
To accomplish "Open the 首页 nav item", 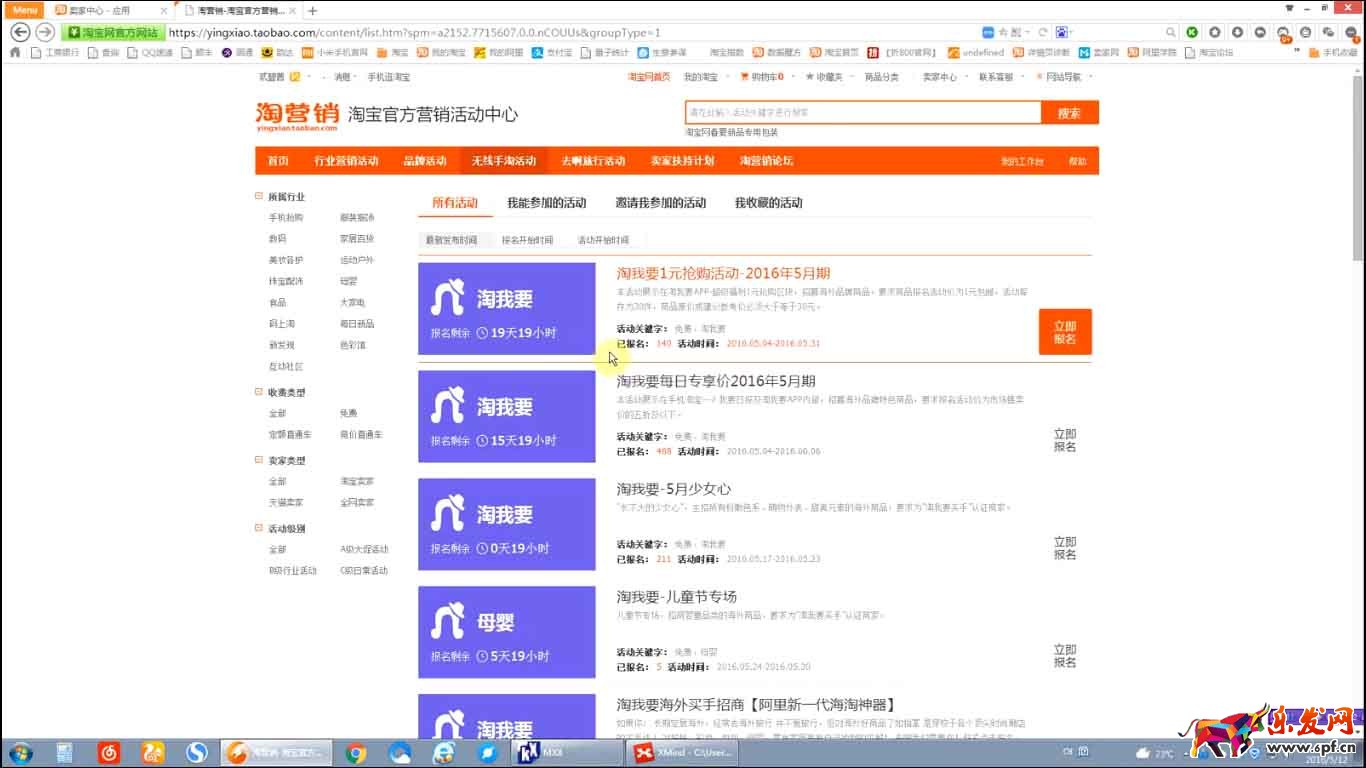I will click(x=278, y=161).
